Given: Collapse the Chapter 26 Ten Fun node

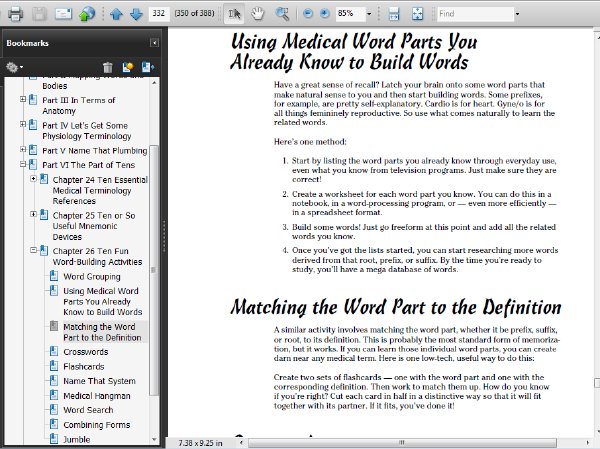Looking at the screenshot, I should [34, 250].
